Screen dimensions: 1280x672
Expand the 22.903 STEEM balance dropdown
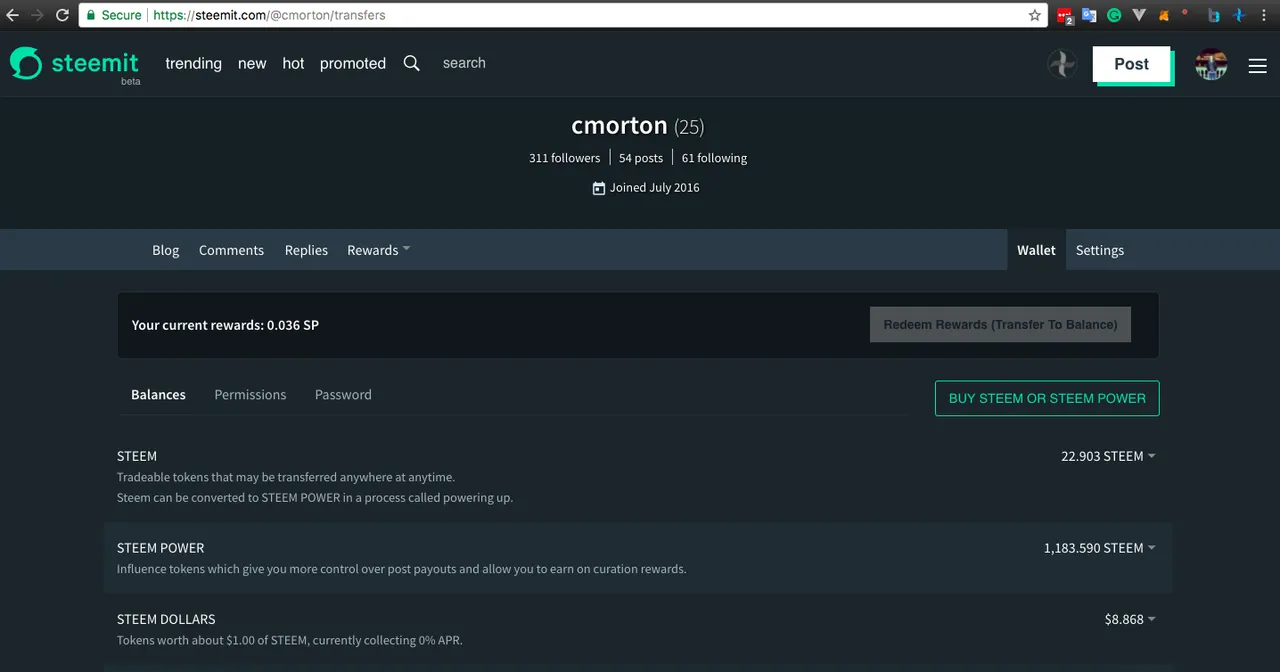[x=1108, y=456]
